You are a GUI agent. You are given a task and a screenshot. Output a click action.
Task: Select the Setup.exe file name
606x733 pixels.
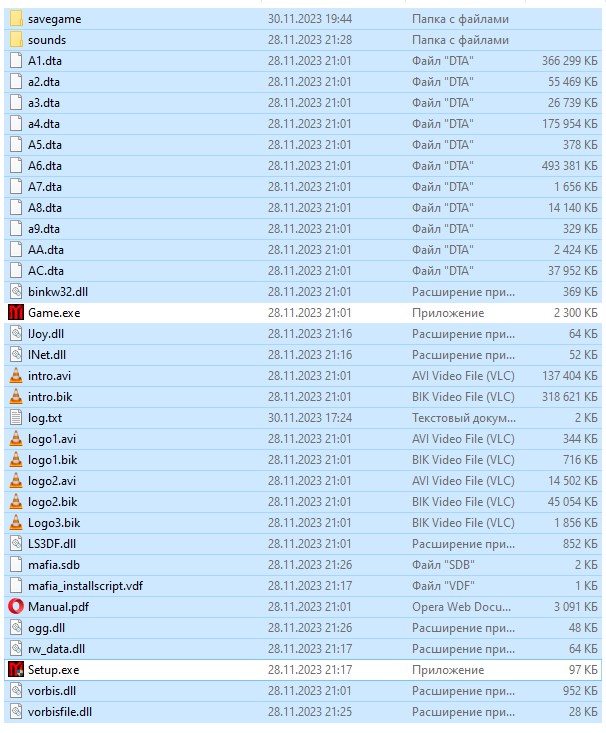54,670
